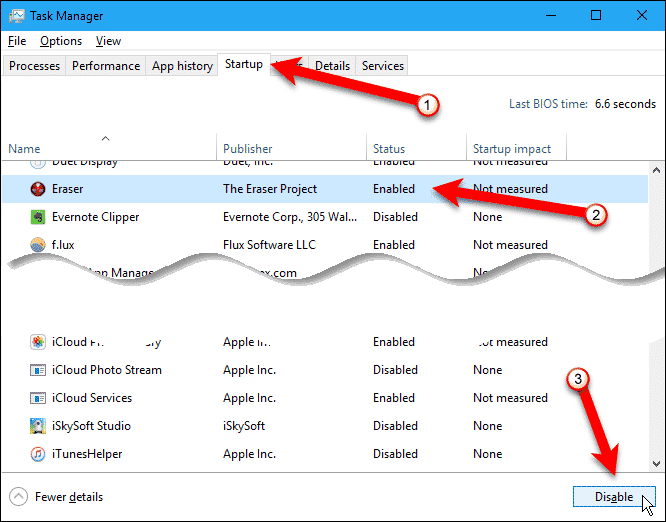Select the iCloud Photo Stream entry
This screenshot has width=666, height=522.
coord(107,370)
